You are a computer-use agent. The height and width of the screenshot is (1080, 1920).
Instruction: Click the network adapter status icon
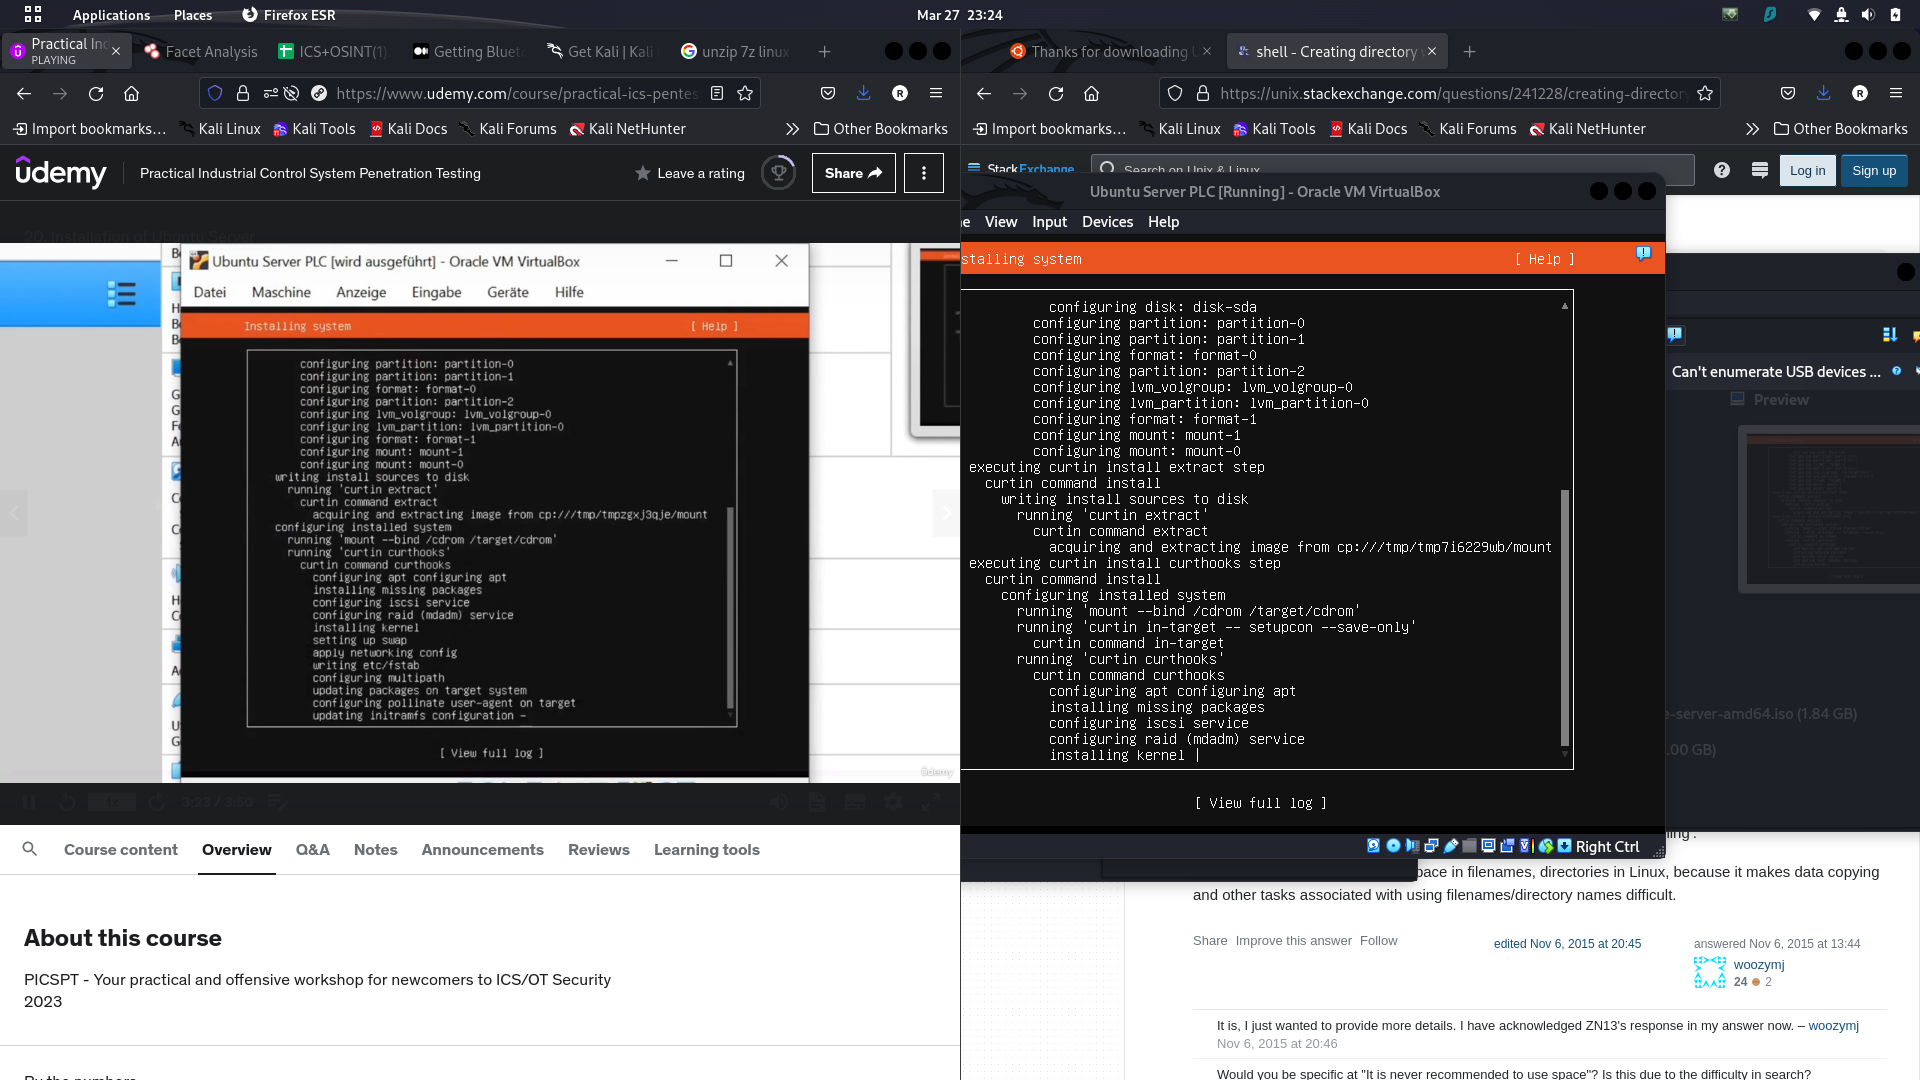pos(1431,846)
